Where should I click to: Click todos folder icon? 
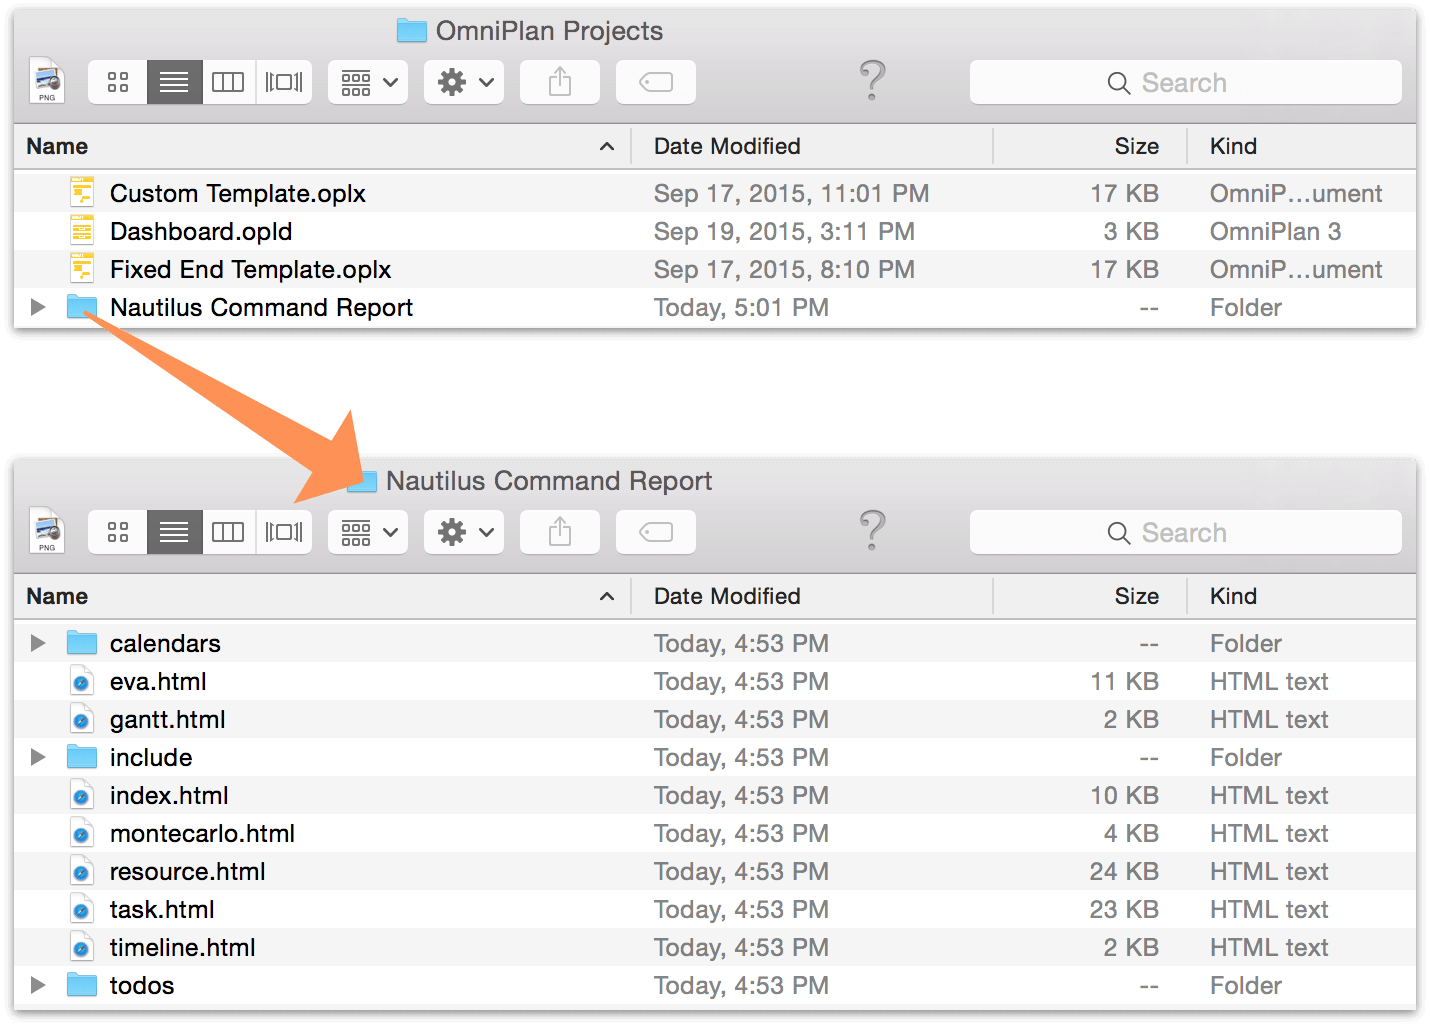point(82,985)
